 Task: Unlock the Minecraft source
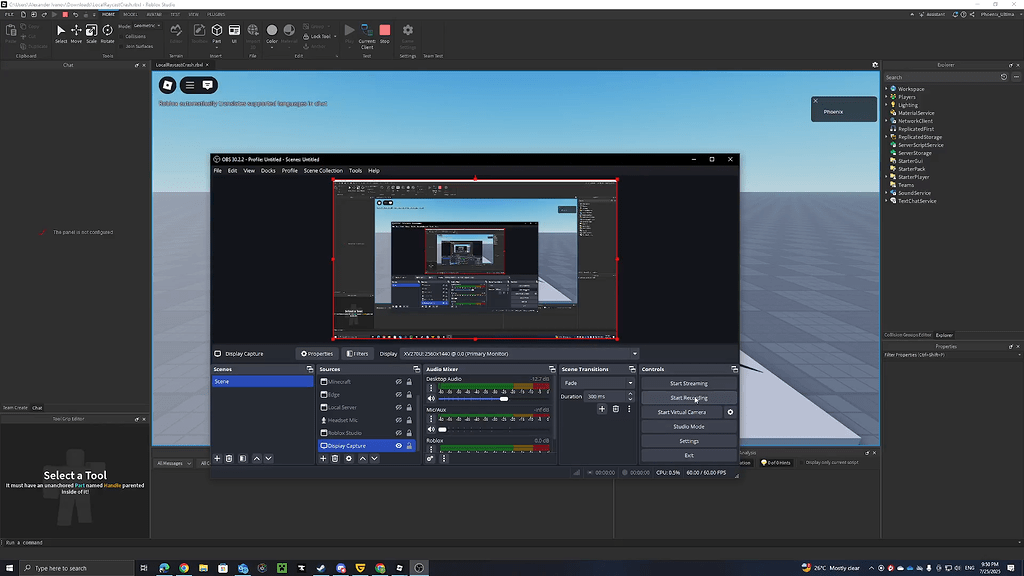[x=409, y=382]
